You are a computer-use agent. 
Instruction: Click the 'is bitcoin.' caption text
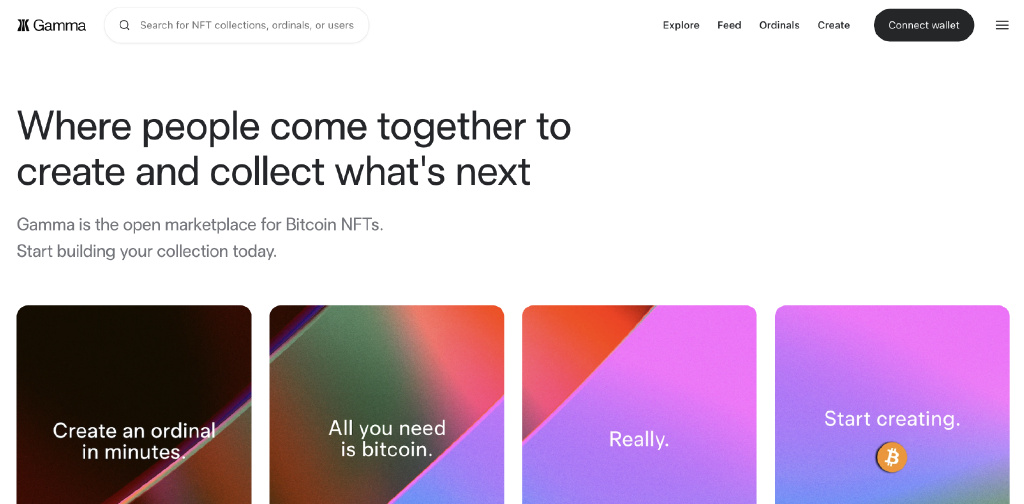click(x=386, y=450)
